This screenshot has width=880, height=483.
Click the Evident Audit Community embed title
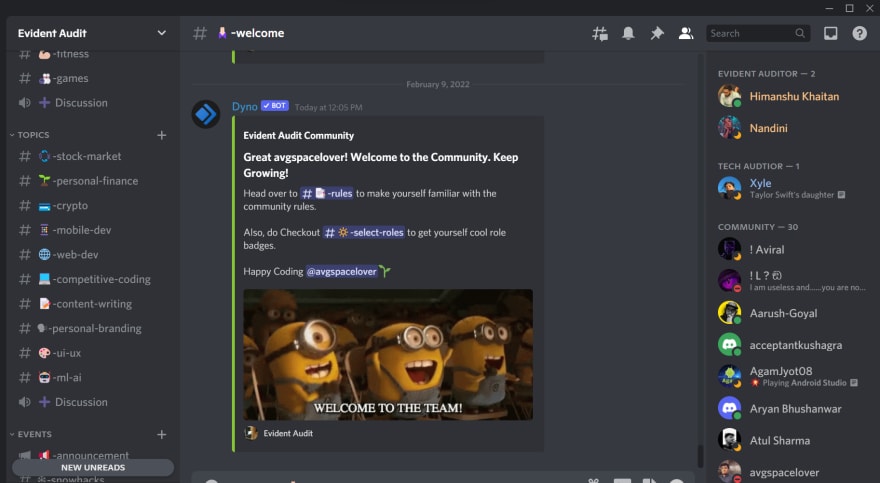(x=299, y=136)
